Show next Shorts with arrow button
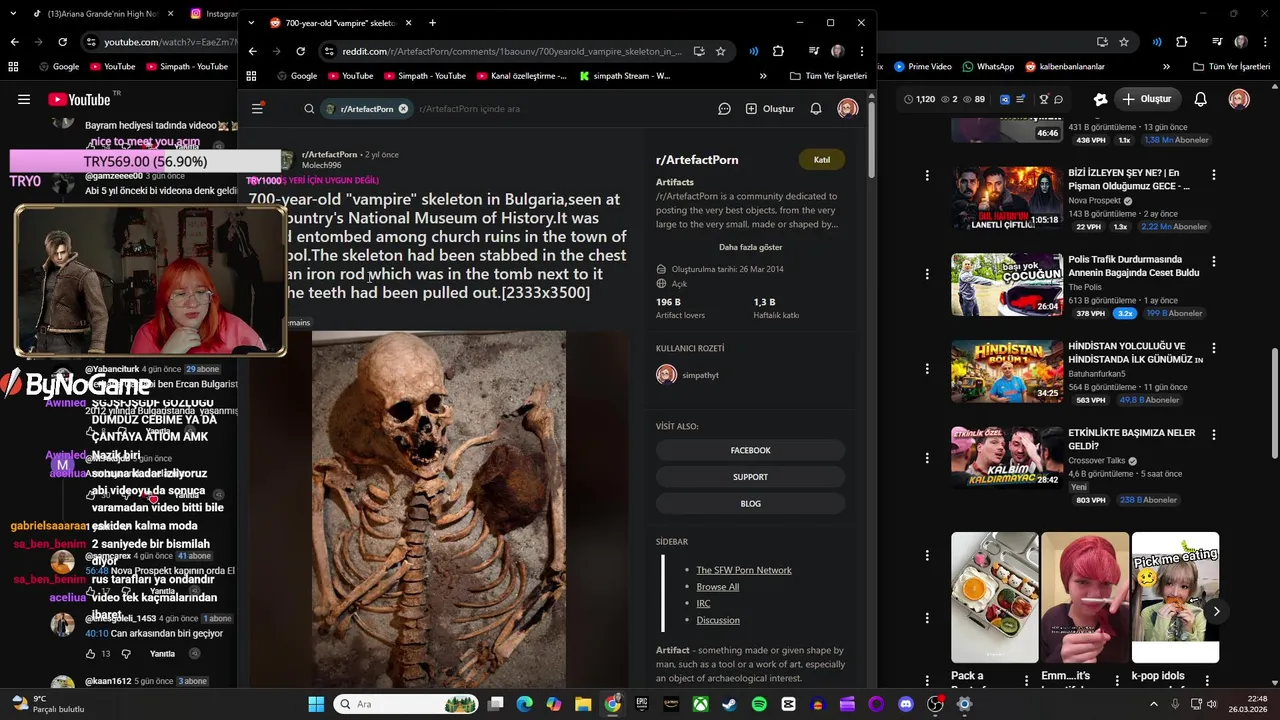 [1216, 611]
